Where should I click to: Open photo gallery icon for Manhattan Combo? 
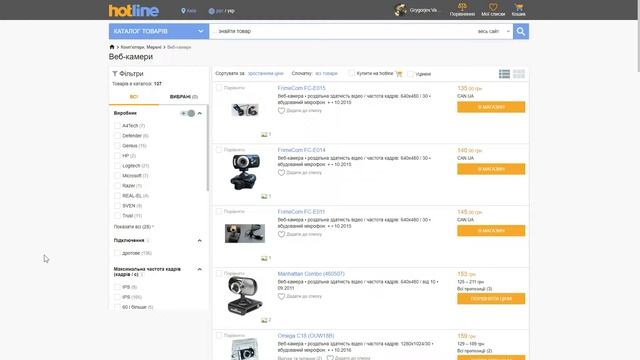[264, 320]
